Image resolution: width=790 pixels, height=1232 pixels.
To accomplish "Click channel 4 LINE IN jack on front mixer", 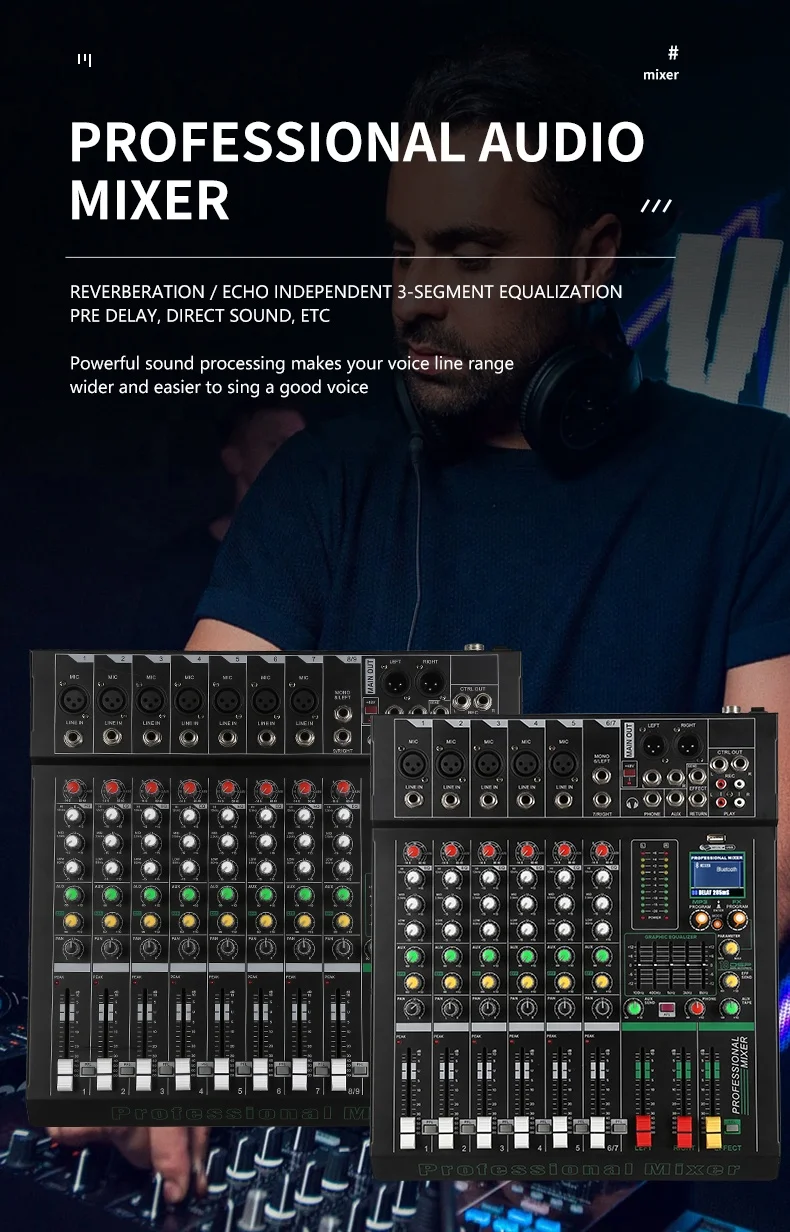I will 526,800.
